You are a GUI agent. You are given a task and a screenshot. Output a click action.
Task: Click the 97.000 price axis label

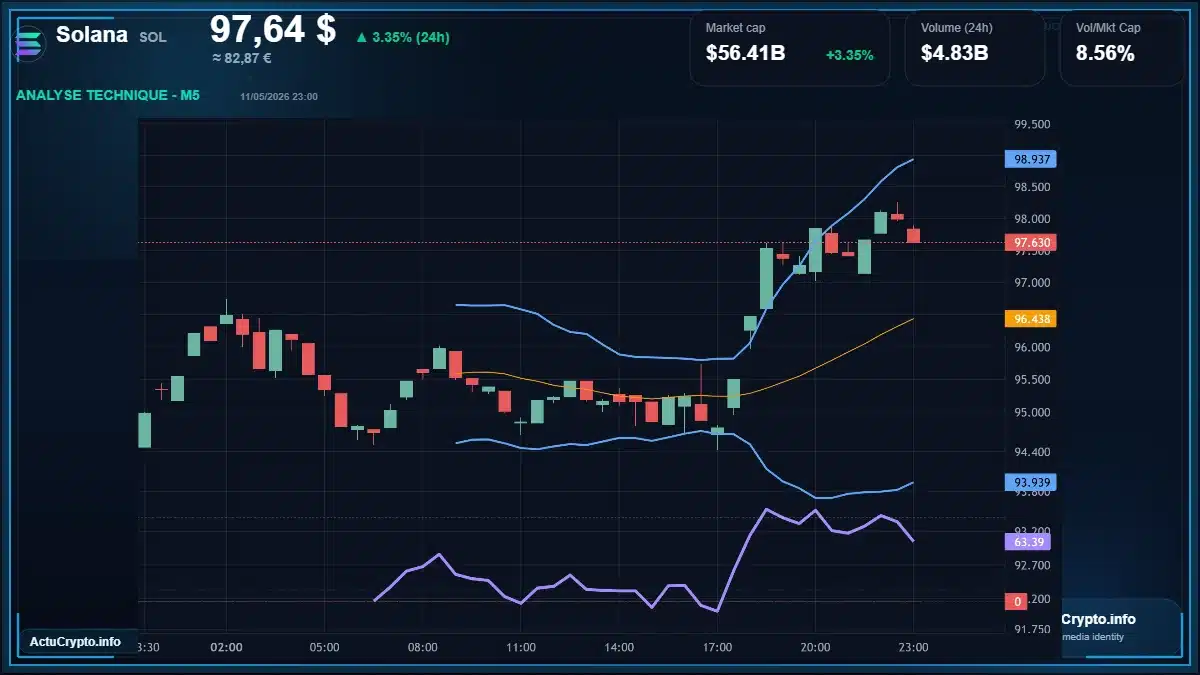[x=1032, y=283]
